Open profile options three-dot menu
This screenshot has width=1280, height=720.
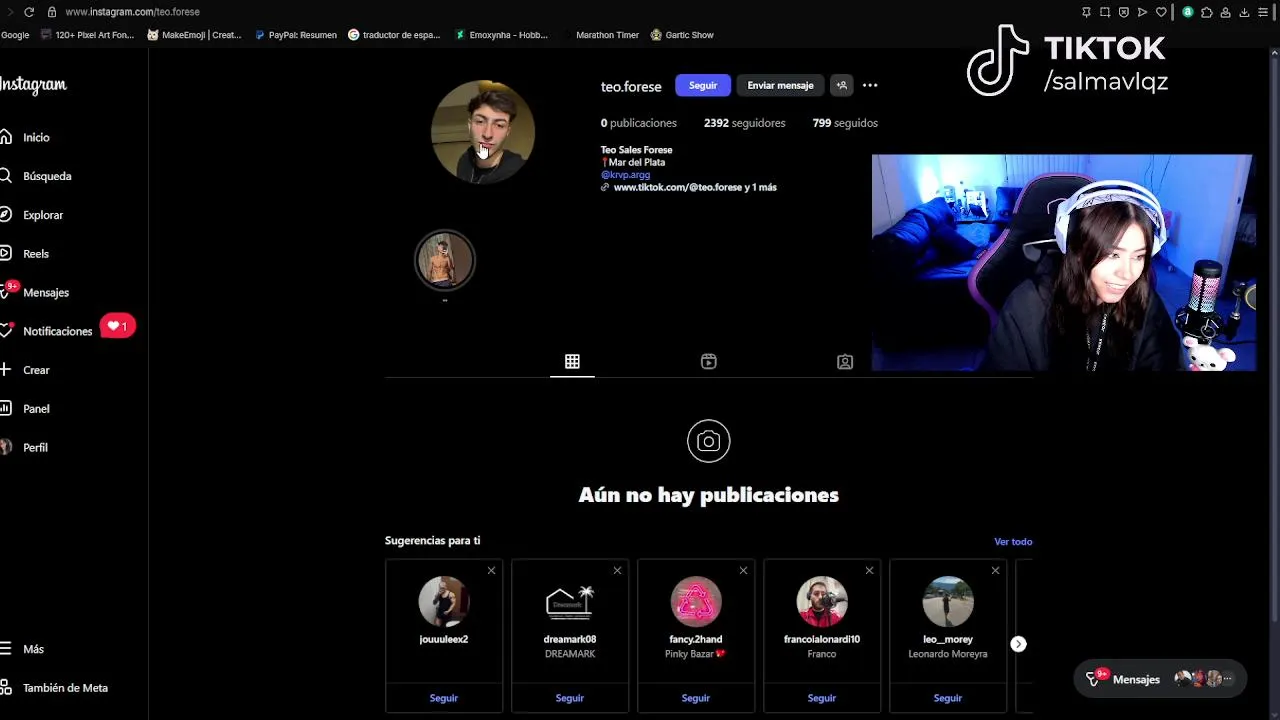pos(870,85)
